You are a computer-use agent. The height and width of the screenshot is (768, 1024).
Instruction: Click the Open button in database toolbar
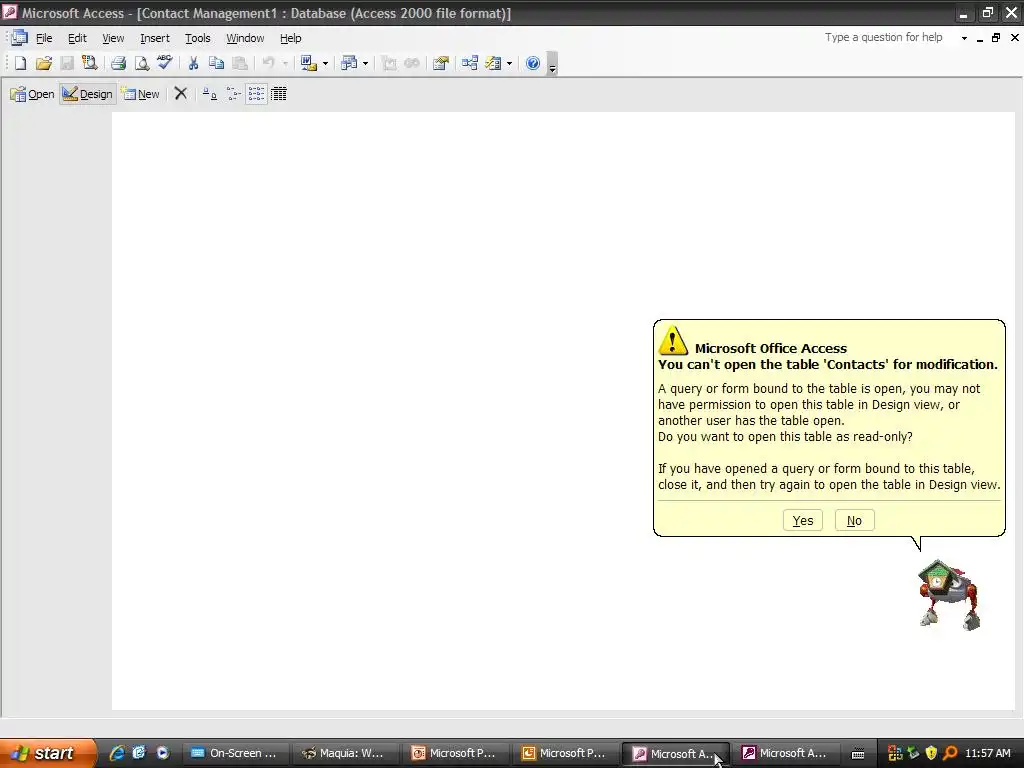tap(32, 94)
